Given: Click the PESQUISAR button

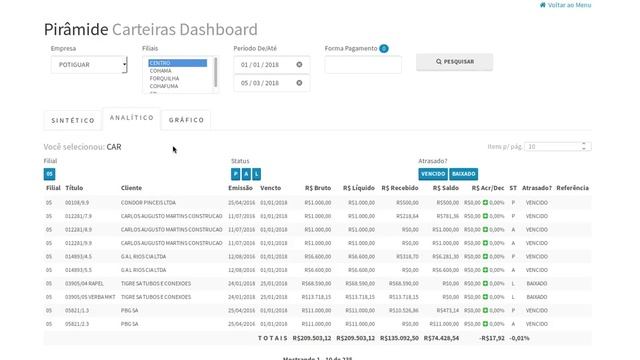Looking at the screenshot, I should 454,62.
